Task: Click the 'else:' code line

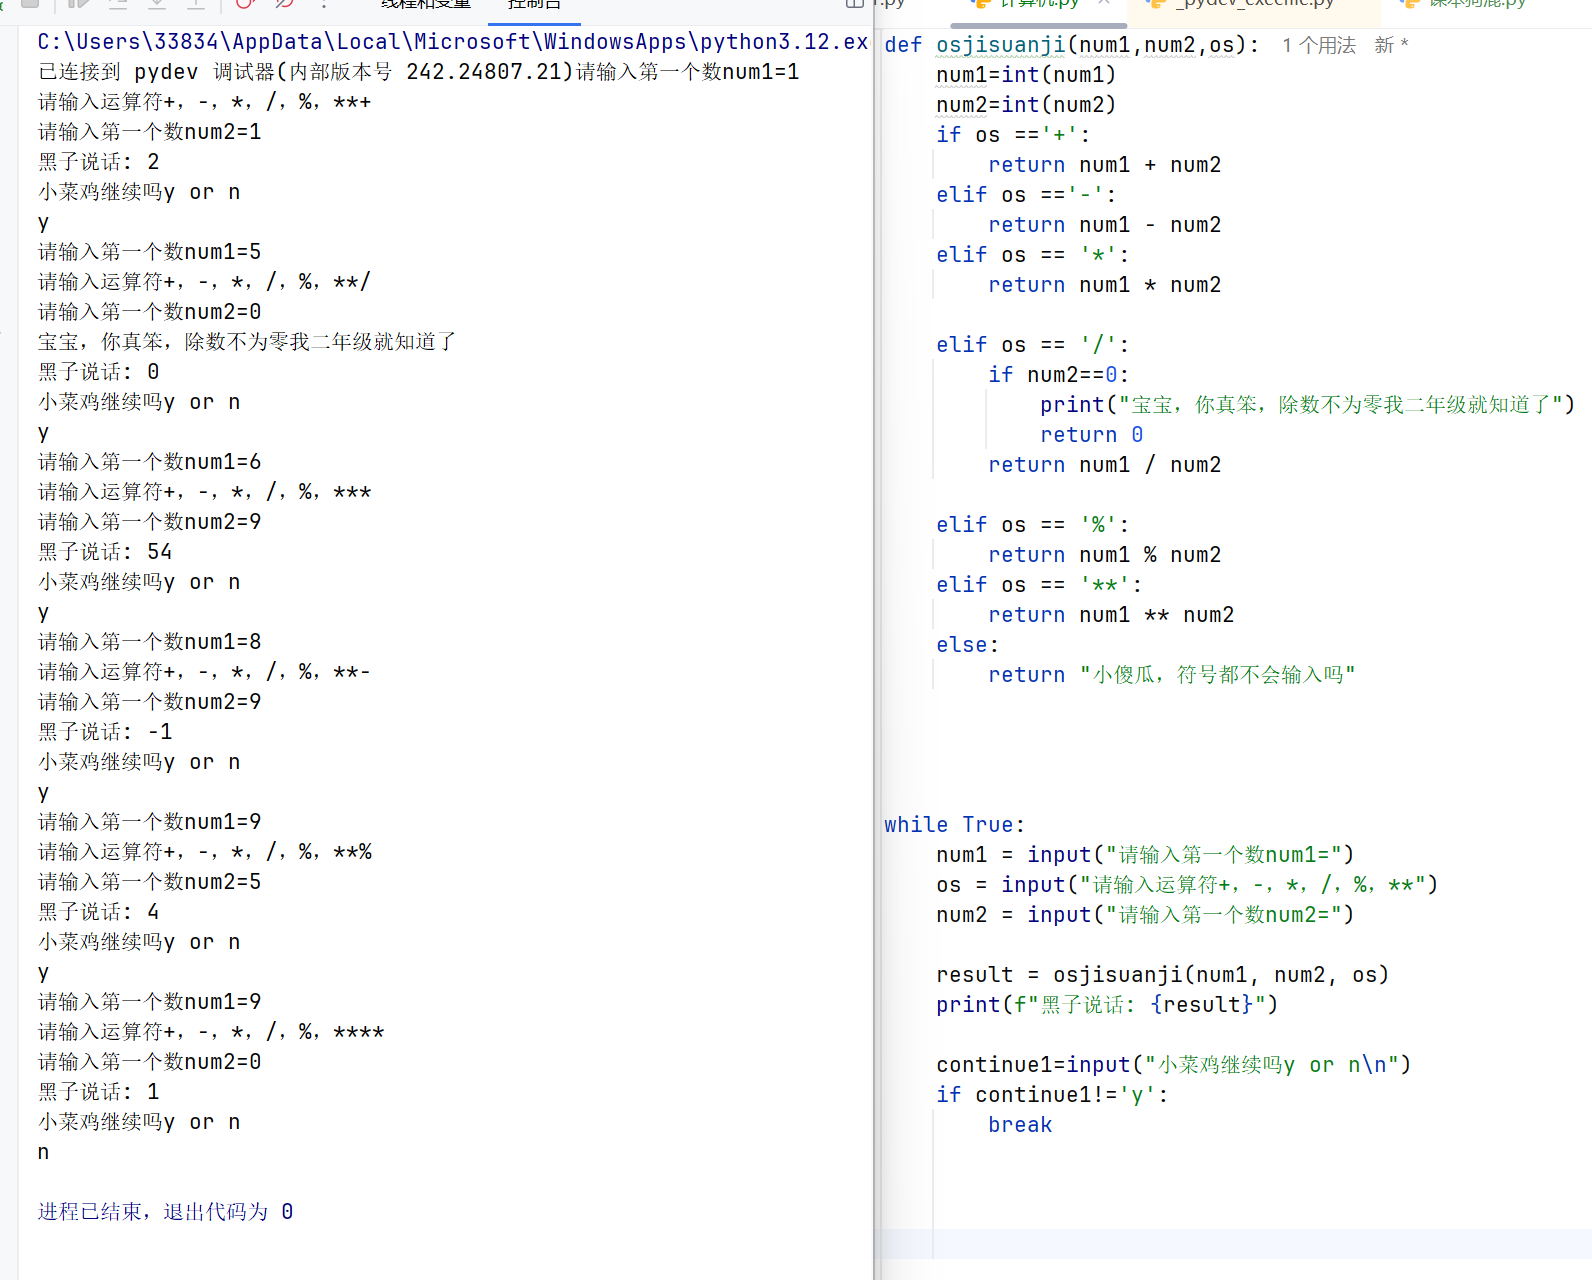Action: tap(968, 645)
